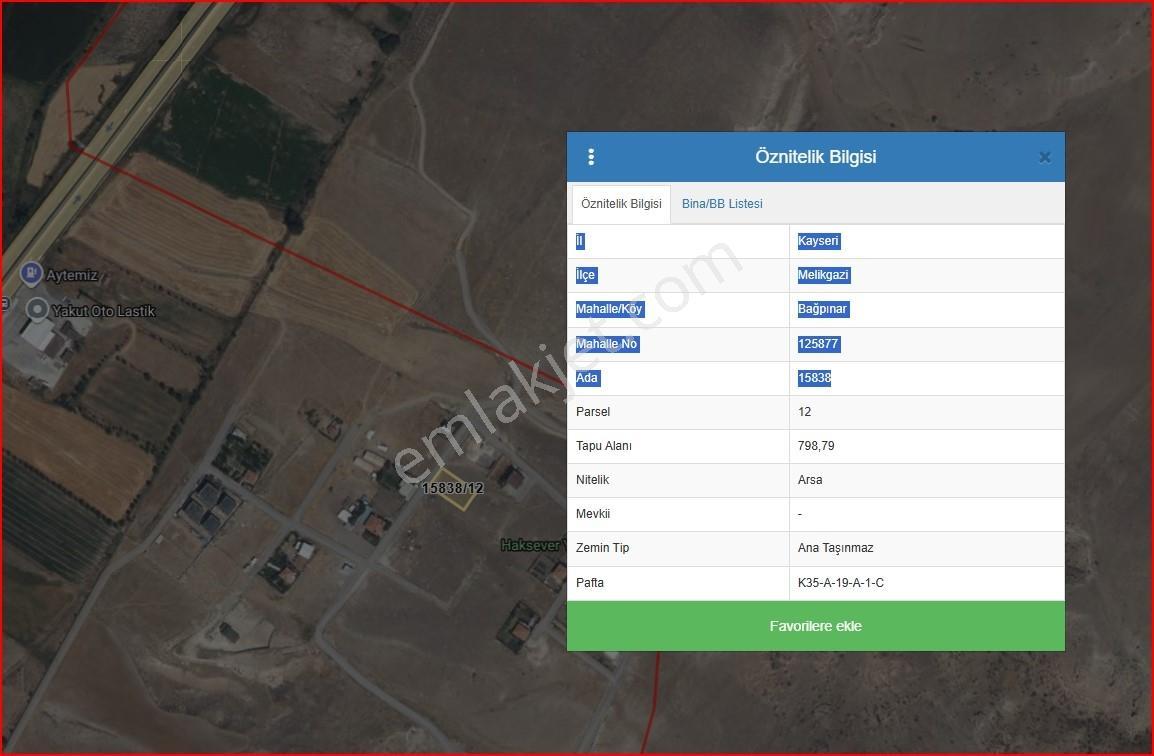Click the Parsel value 12
Viewport: 1154px width, 756px height.
804,411
